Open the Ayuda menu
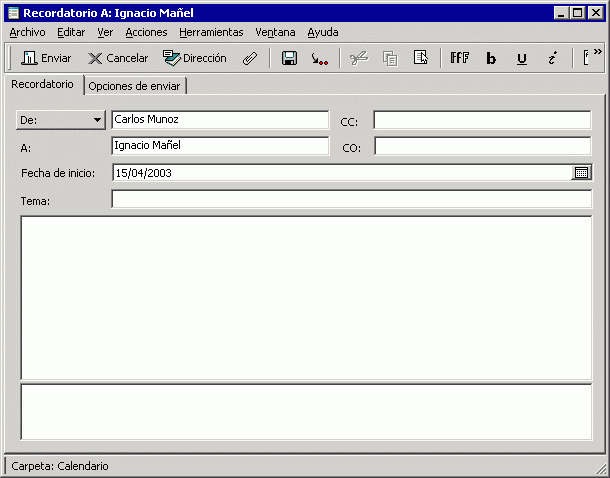Viewport: 610px width, 478px height. point(323,32)
